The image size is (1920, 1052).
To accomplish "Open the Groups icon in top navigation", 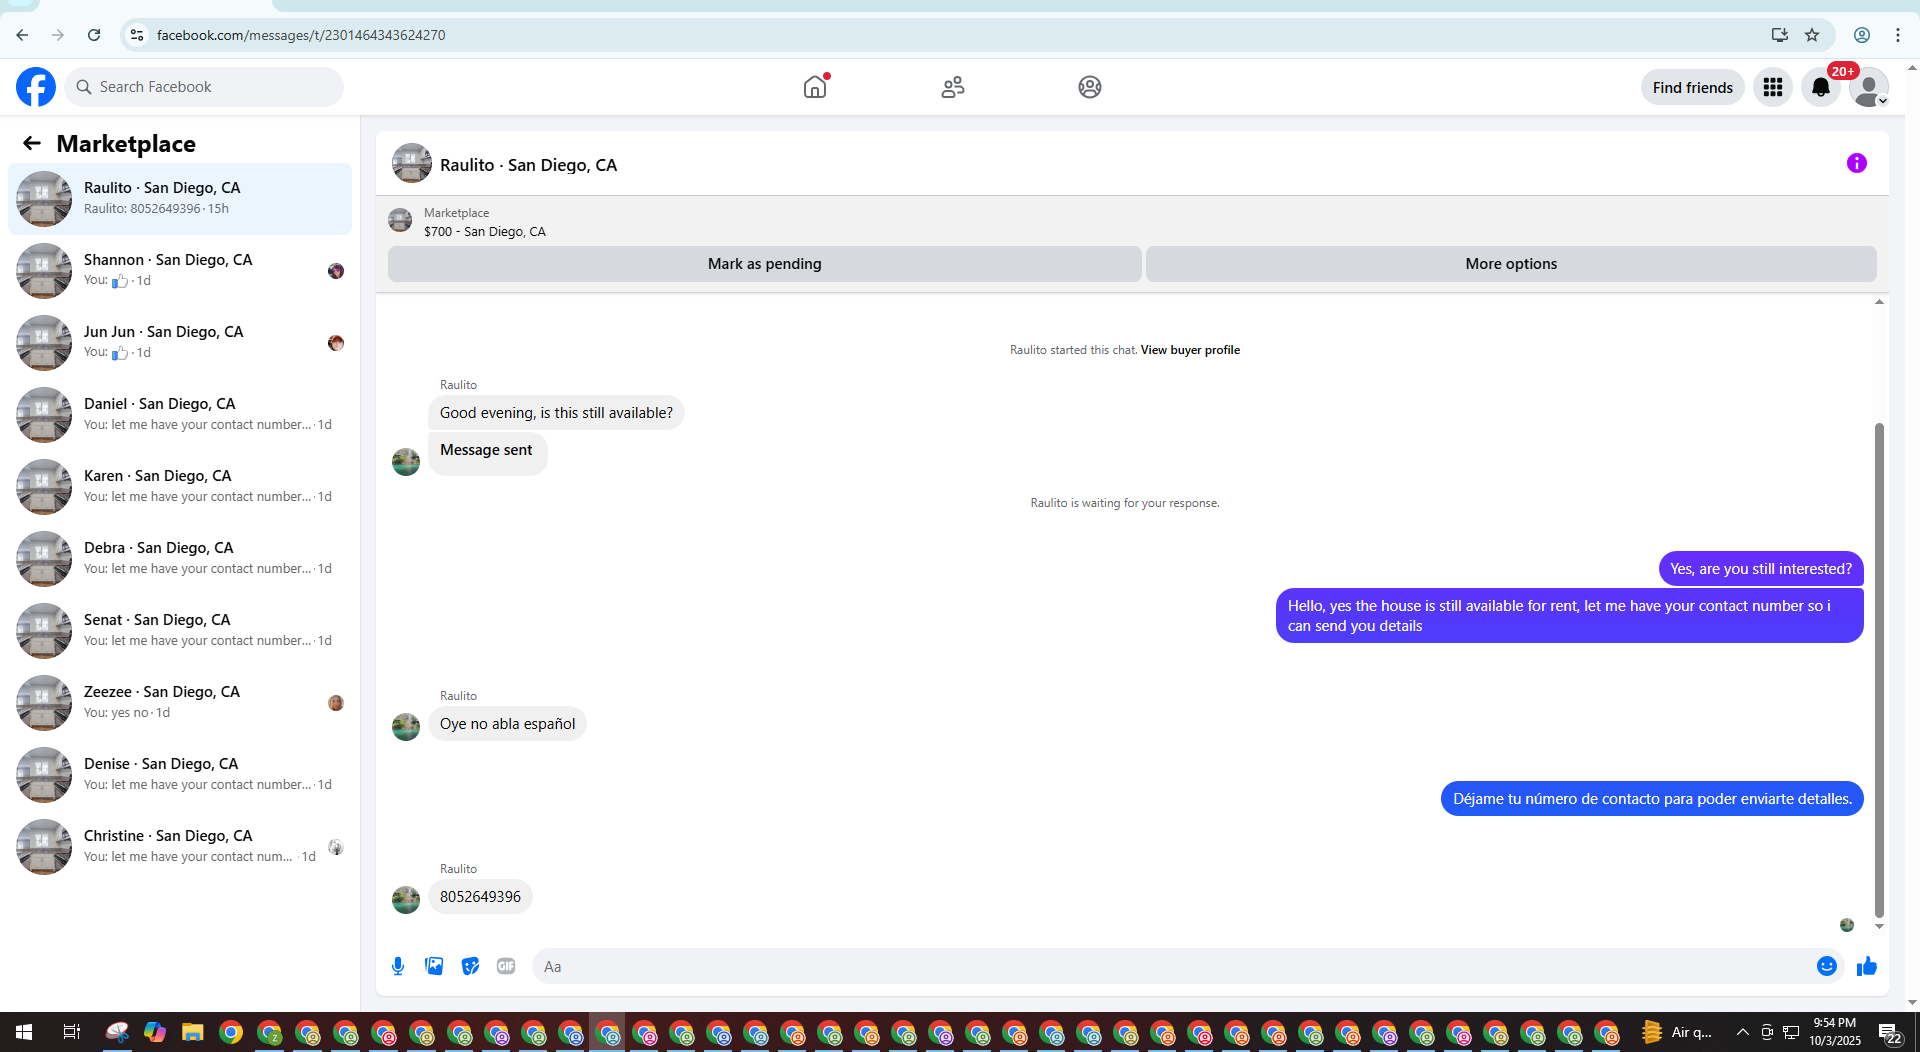I will pyautogui.click(x=1090, y=87).
